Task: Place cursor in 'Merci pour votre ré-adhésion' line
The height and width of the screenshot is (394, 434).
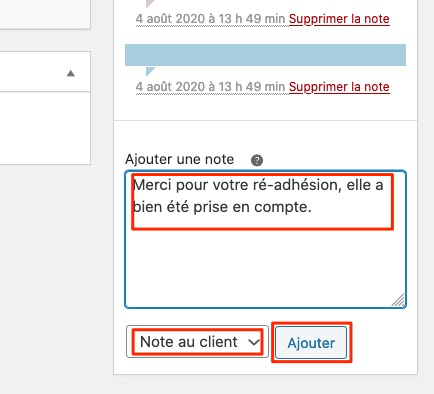Action: 258,185
